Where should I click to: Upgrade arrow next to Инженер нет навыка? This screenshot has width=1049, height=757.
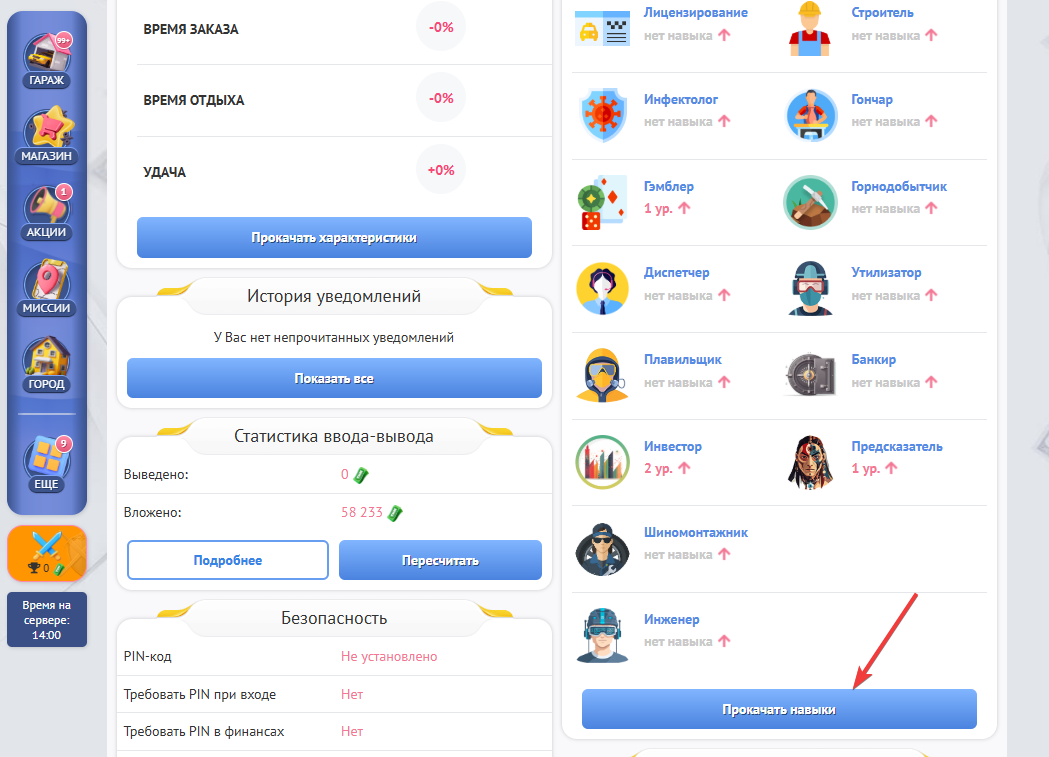coord(725,641)
